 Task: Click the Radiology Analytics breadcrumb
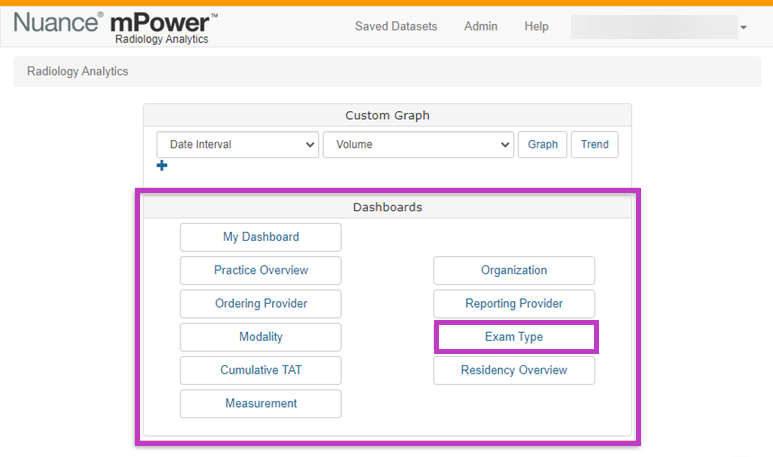click(77, 71)
